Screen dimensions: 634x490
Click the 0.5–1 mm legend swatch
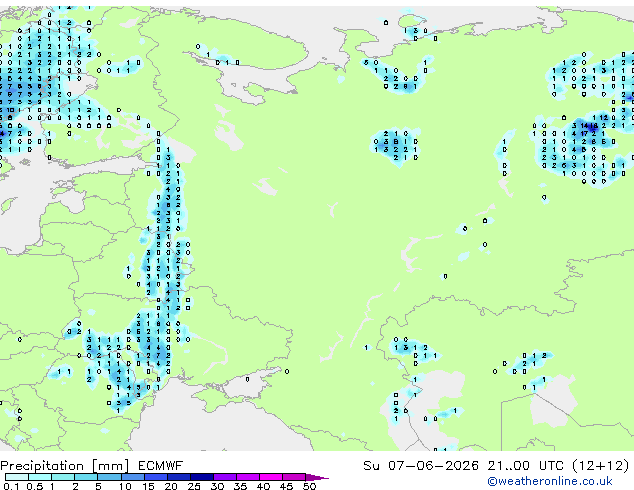click(40, 477)
